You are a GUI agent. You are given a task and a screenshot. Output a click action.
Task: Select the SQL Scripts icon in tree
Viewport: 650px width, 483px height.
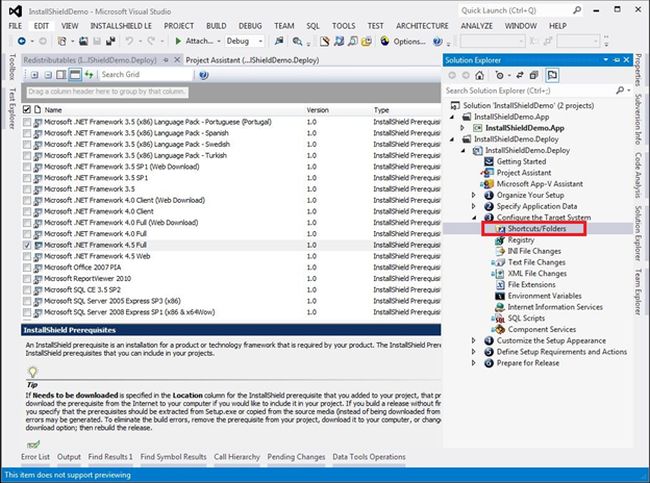coord(499,318)
